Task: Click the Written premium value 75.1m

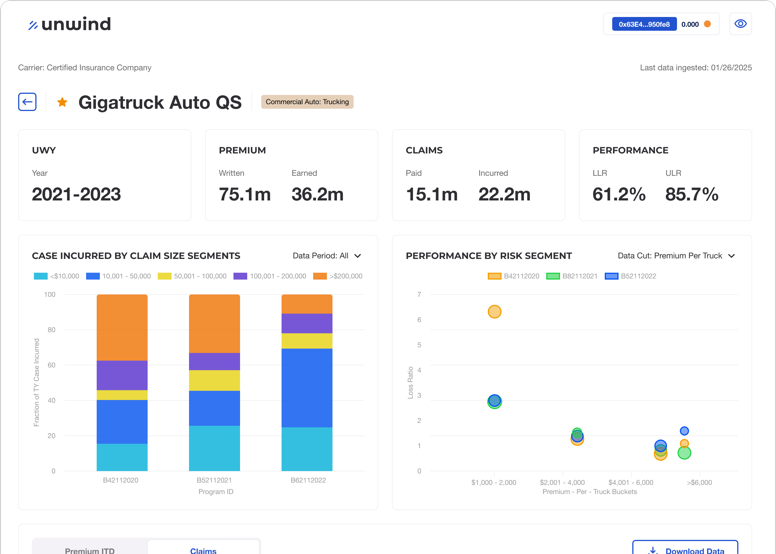Action: pos(244,195)
